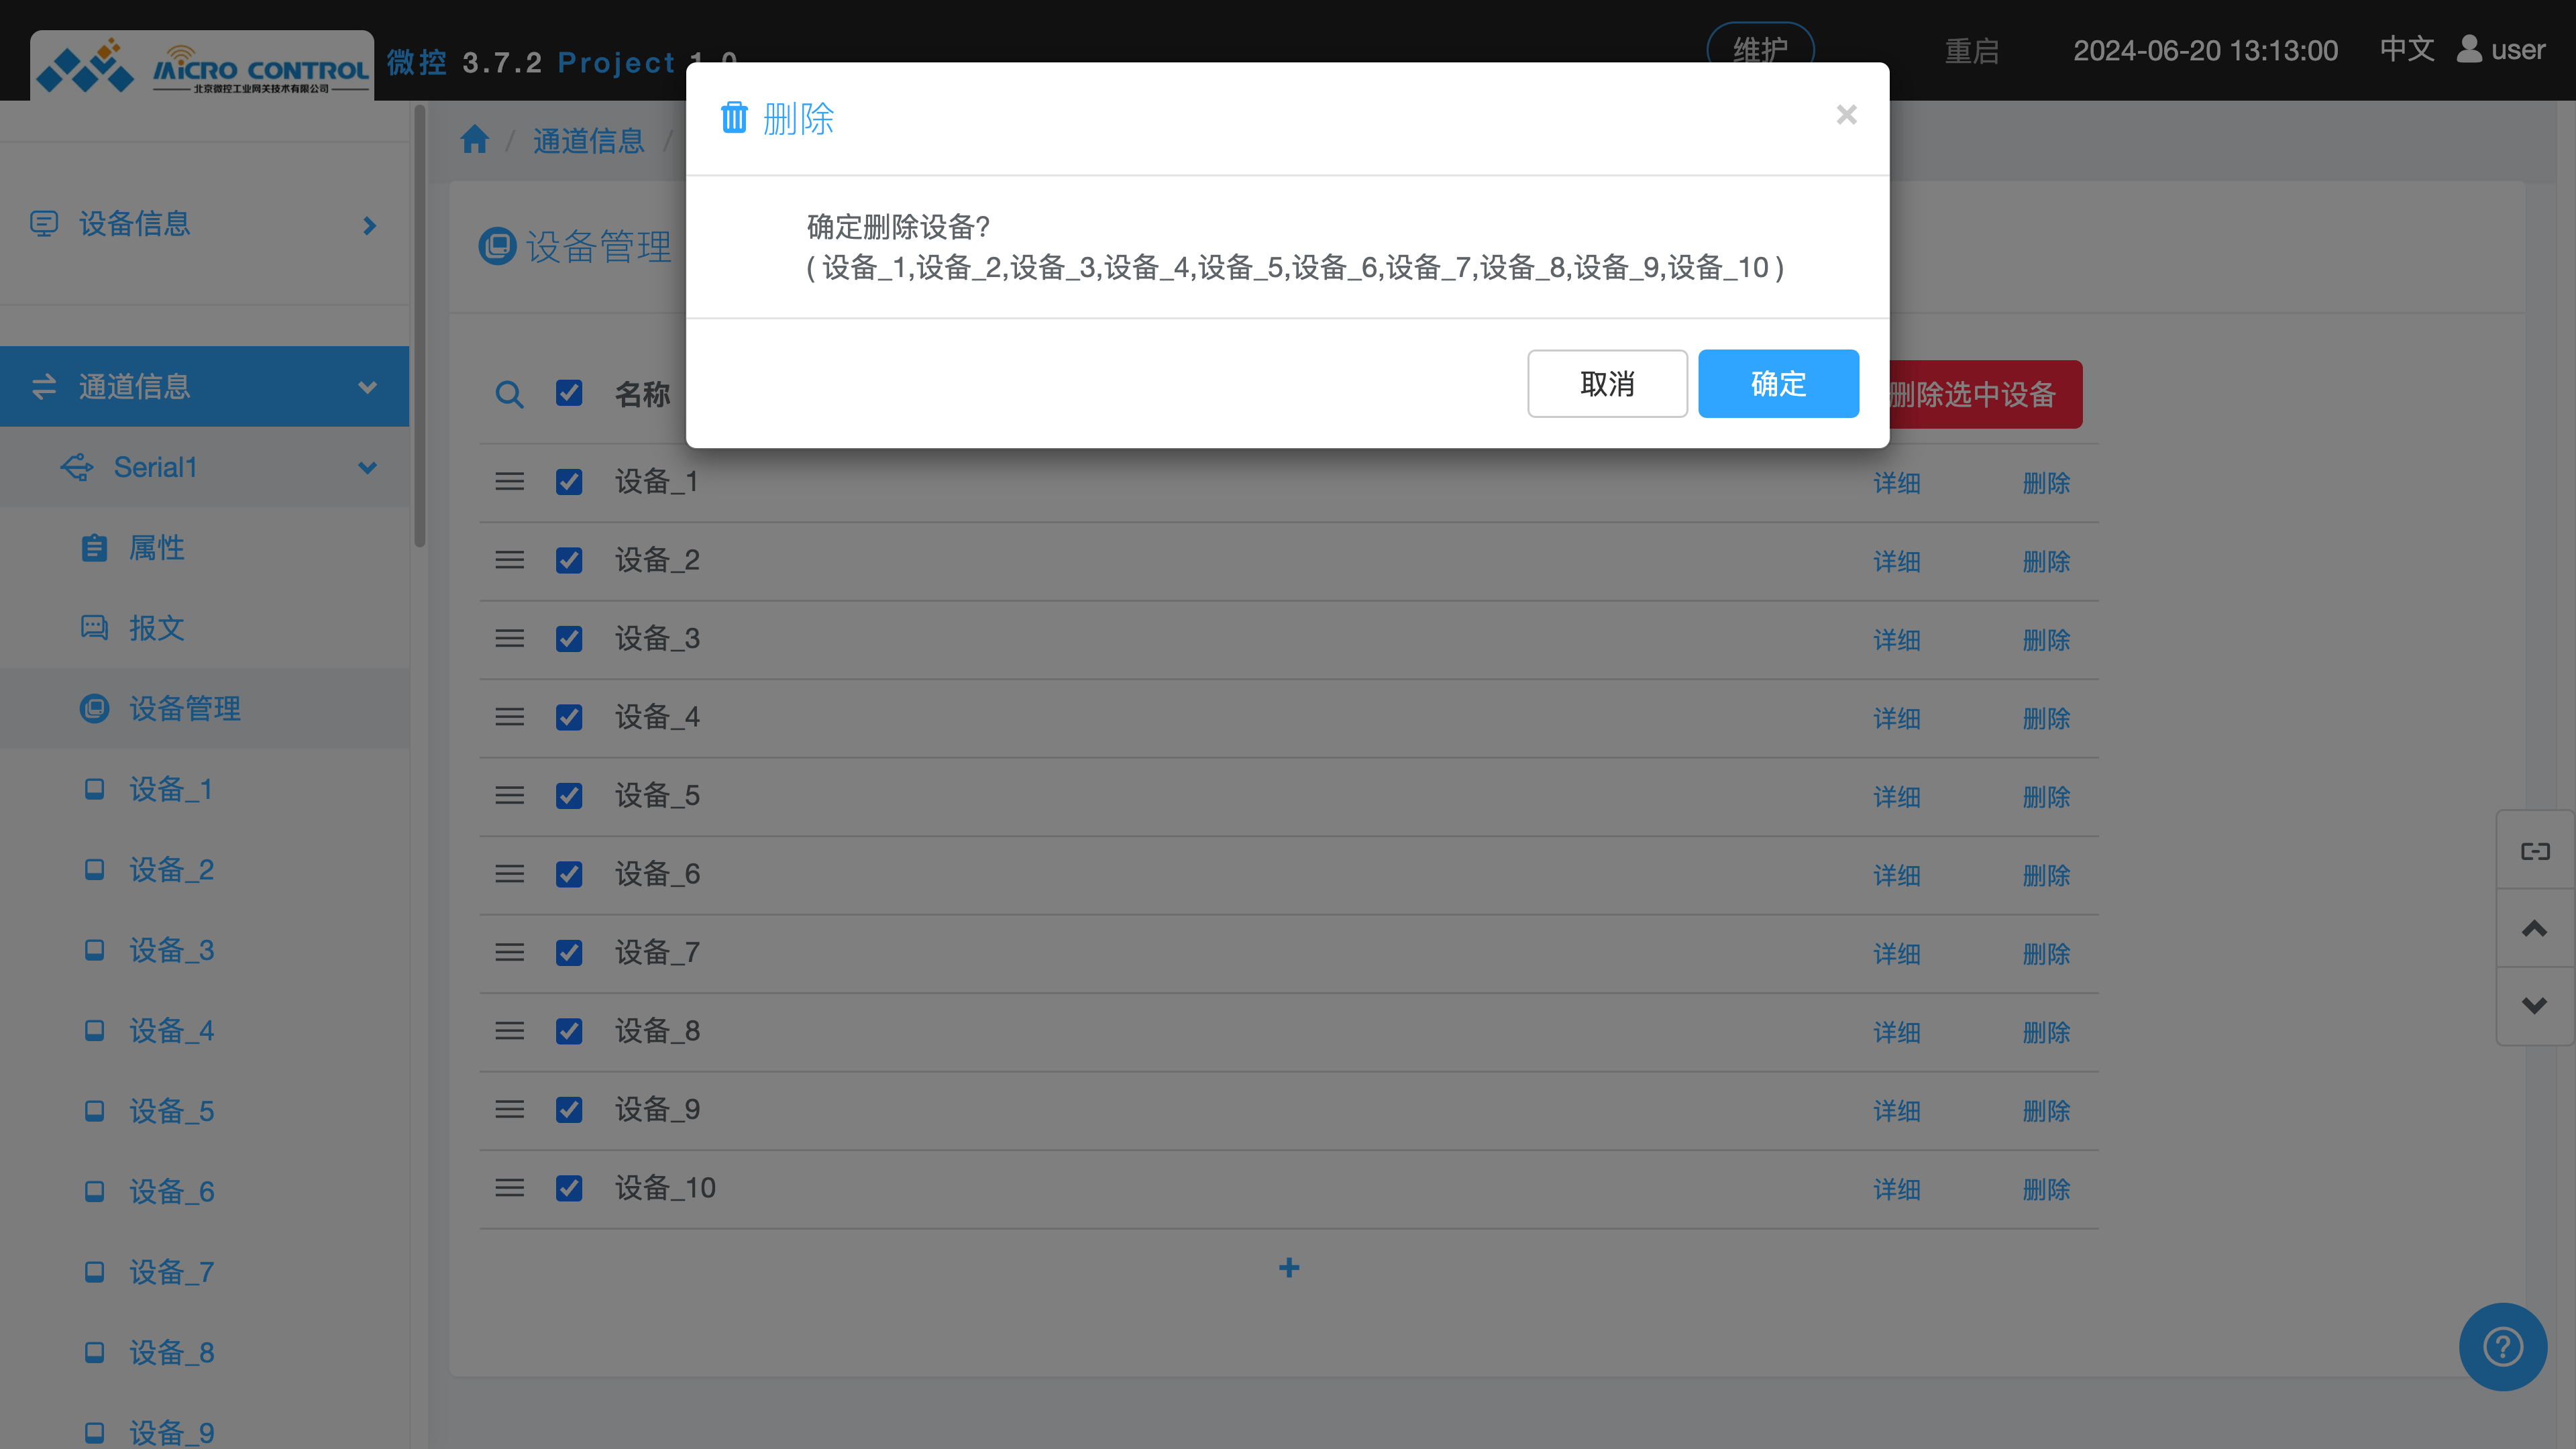Click the drag handle icon for 设备_5
Screen dimensions: 2576x1449
pyautogui.click(x=509, y=796)
